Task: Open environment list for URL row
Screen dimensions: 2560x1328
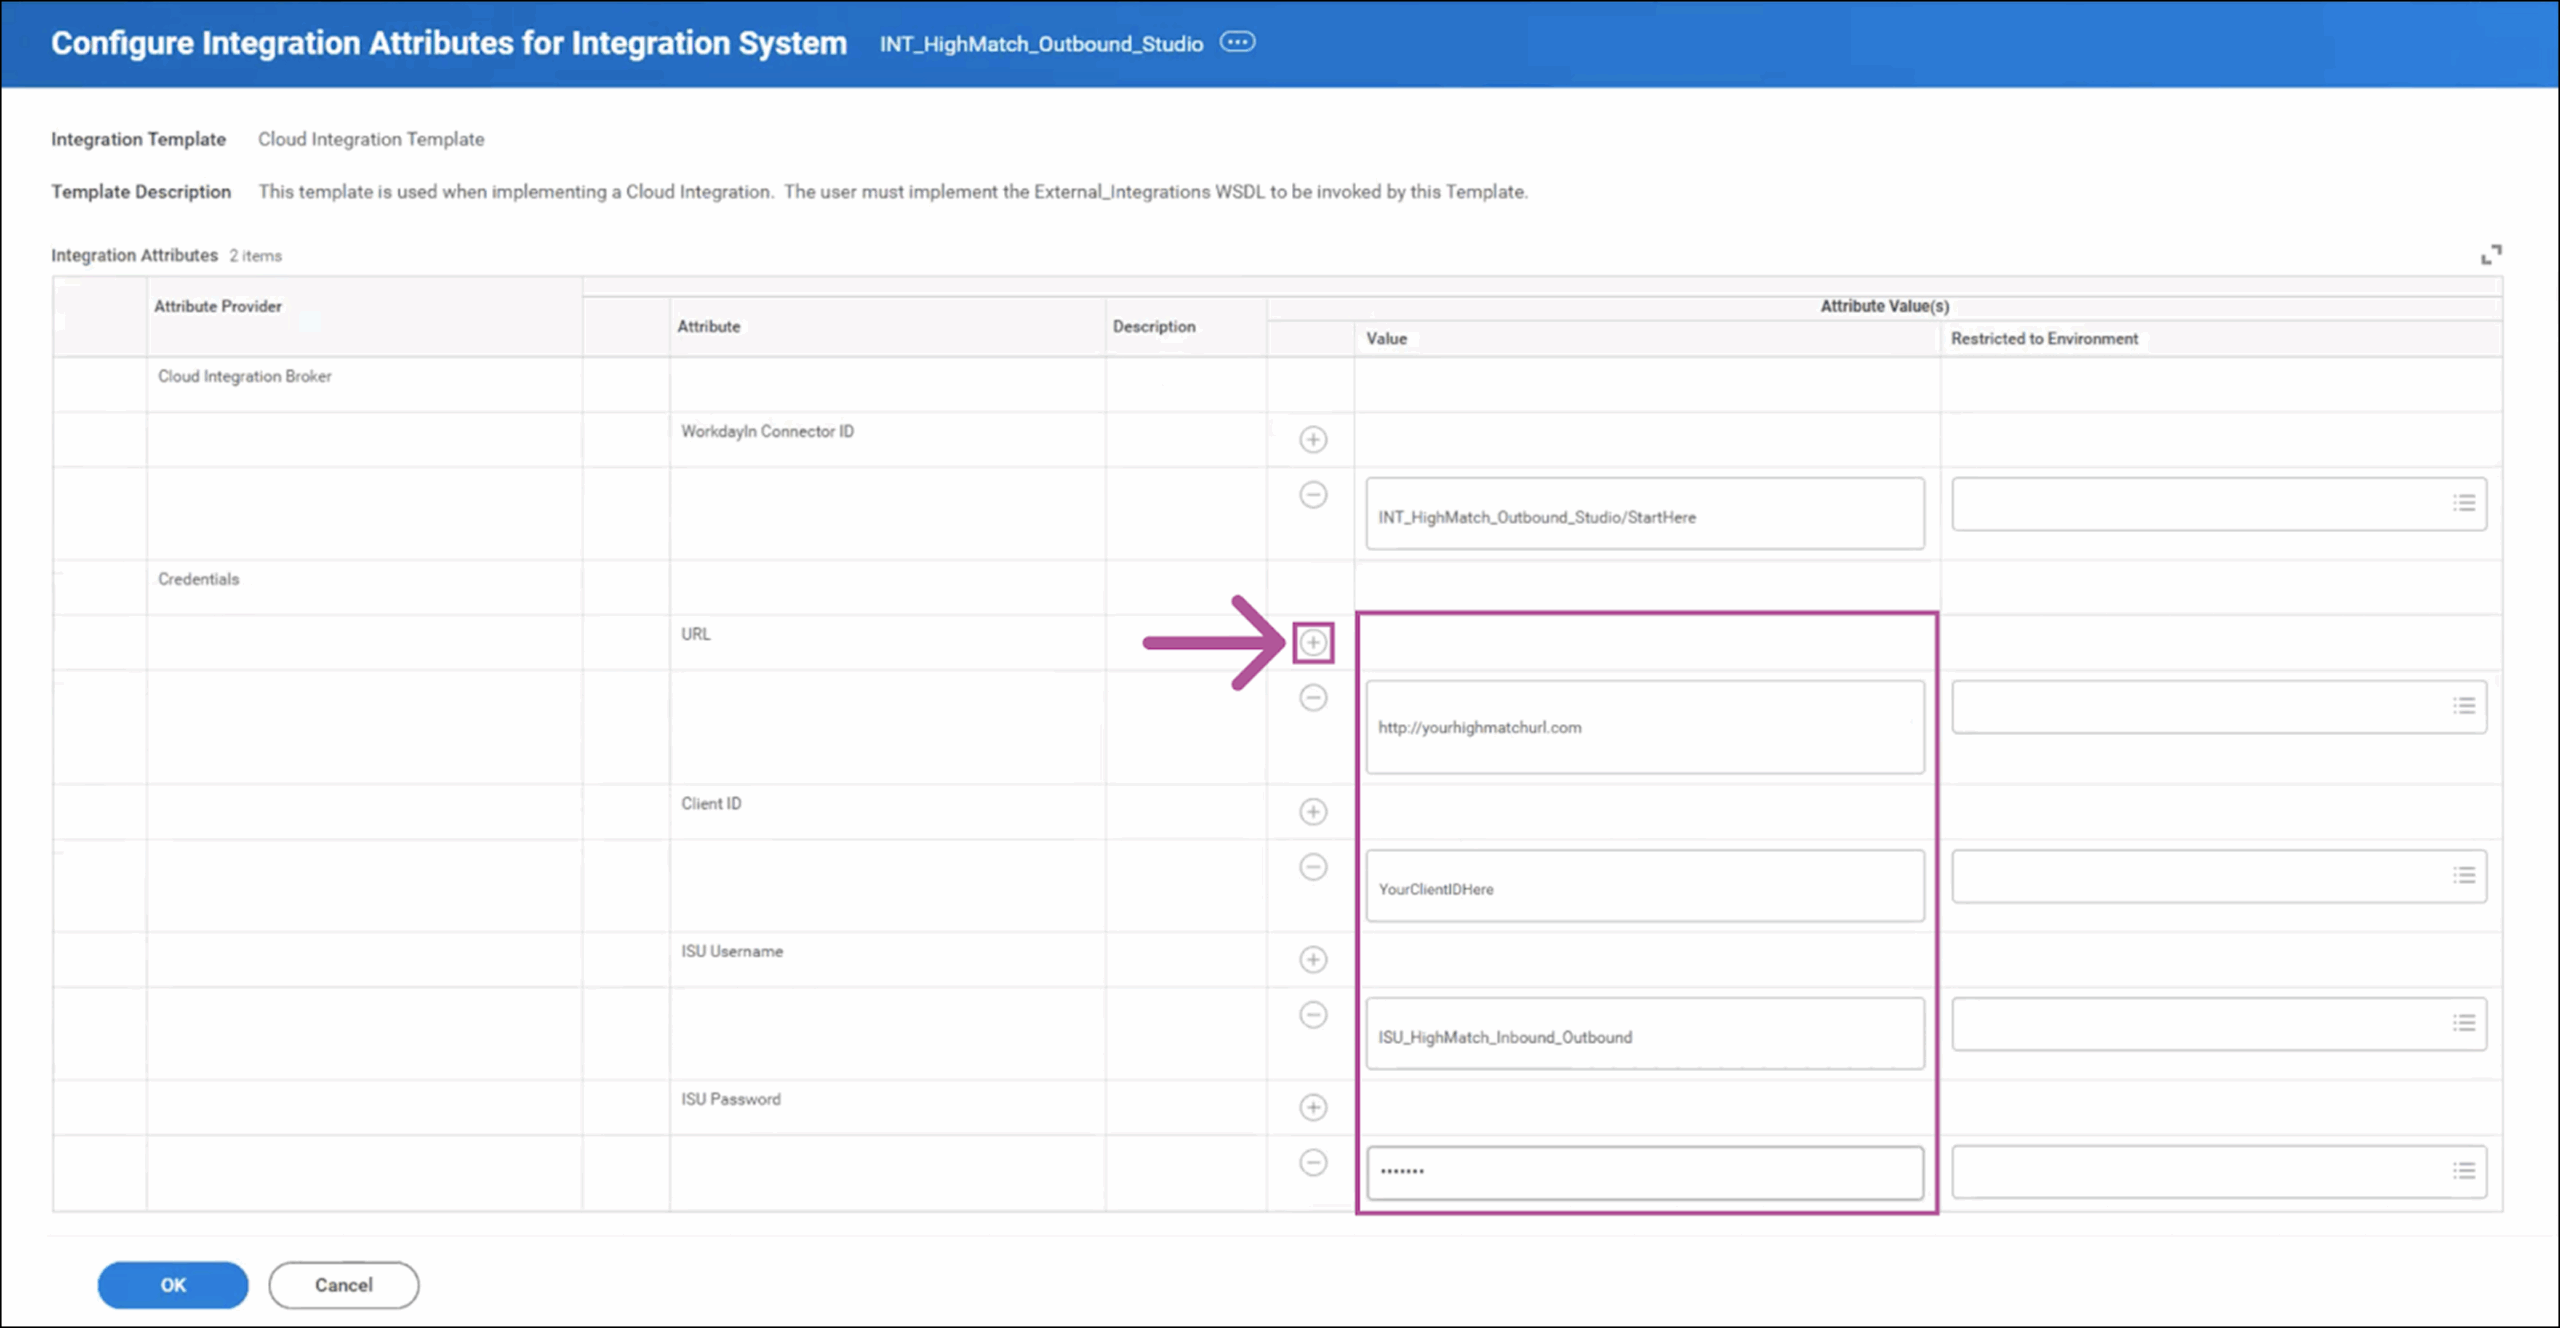Action: coord(2464,706)
